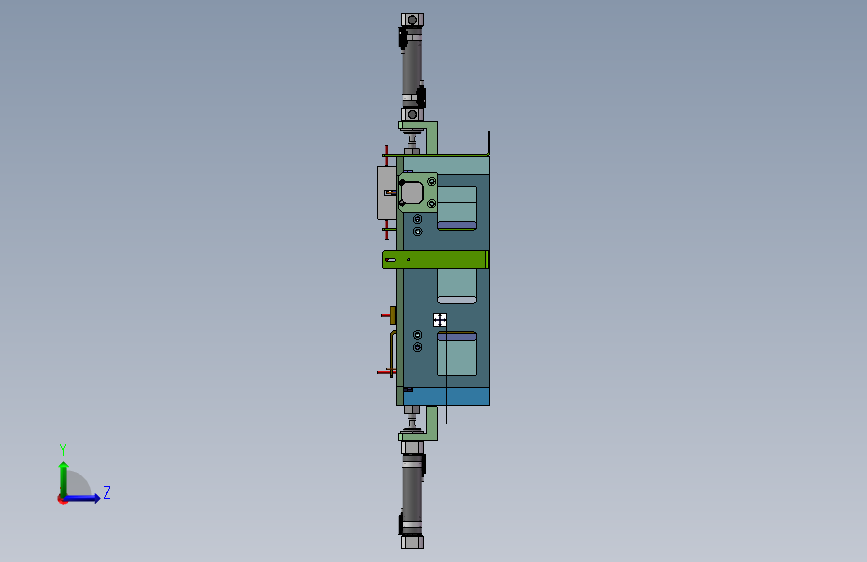Select the bright green horizontal bracket bar

[x=435, y=259]
